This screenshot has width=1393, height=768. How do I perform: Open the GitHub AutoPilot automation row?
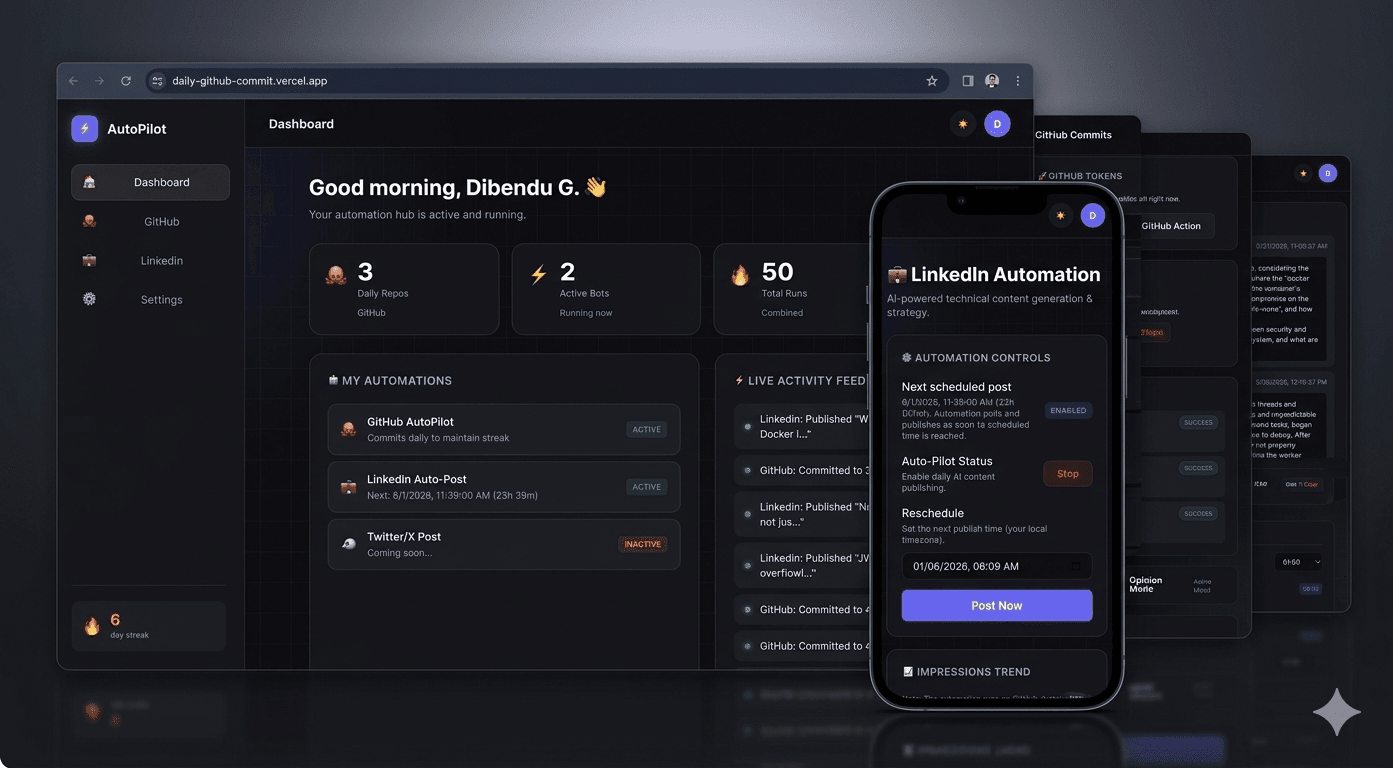click(504, 429)
